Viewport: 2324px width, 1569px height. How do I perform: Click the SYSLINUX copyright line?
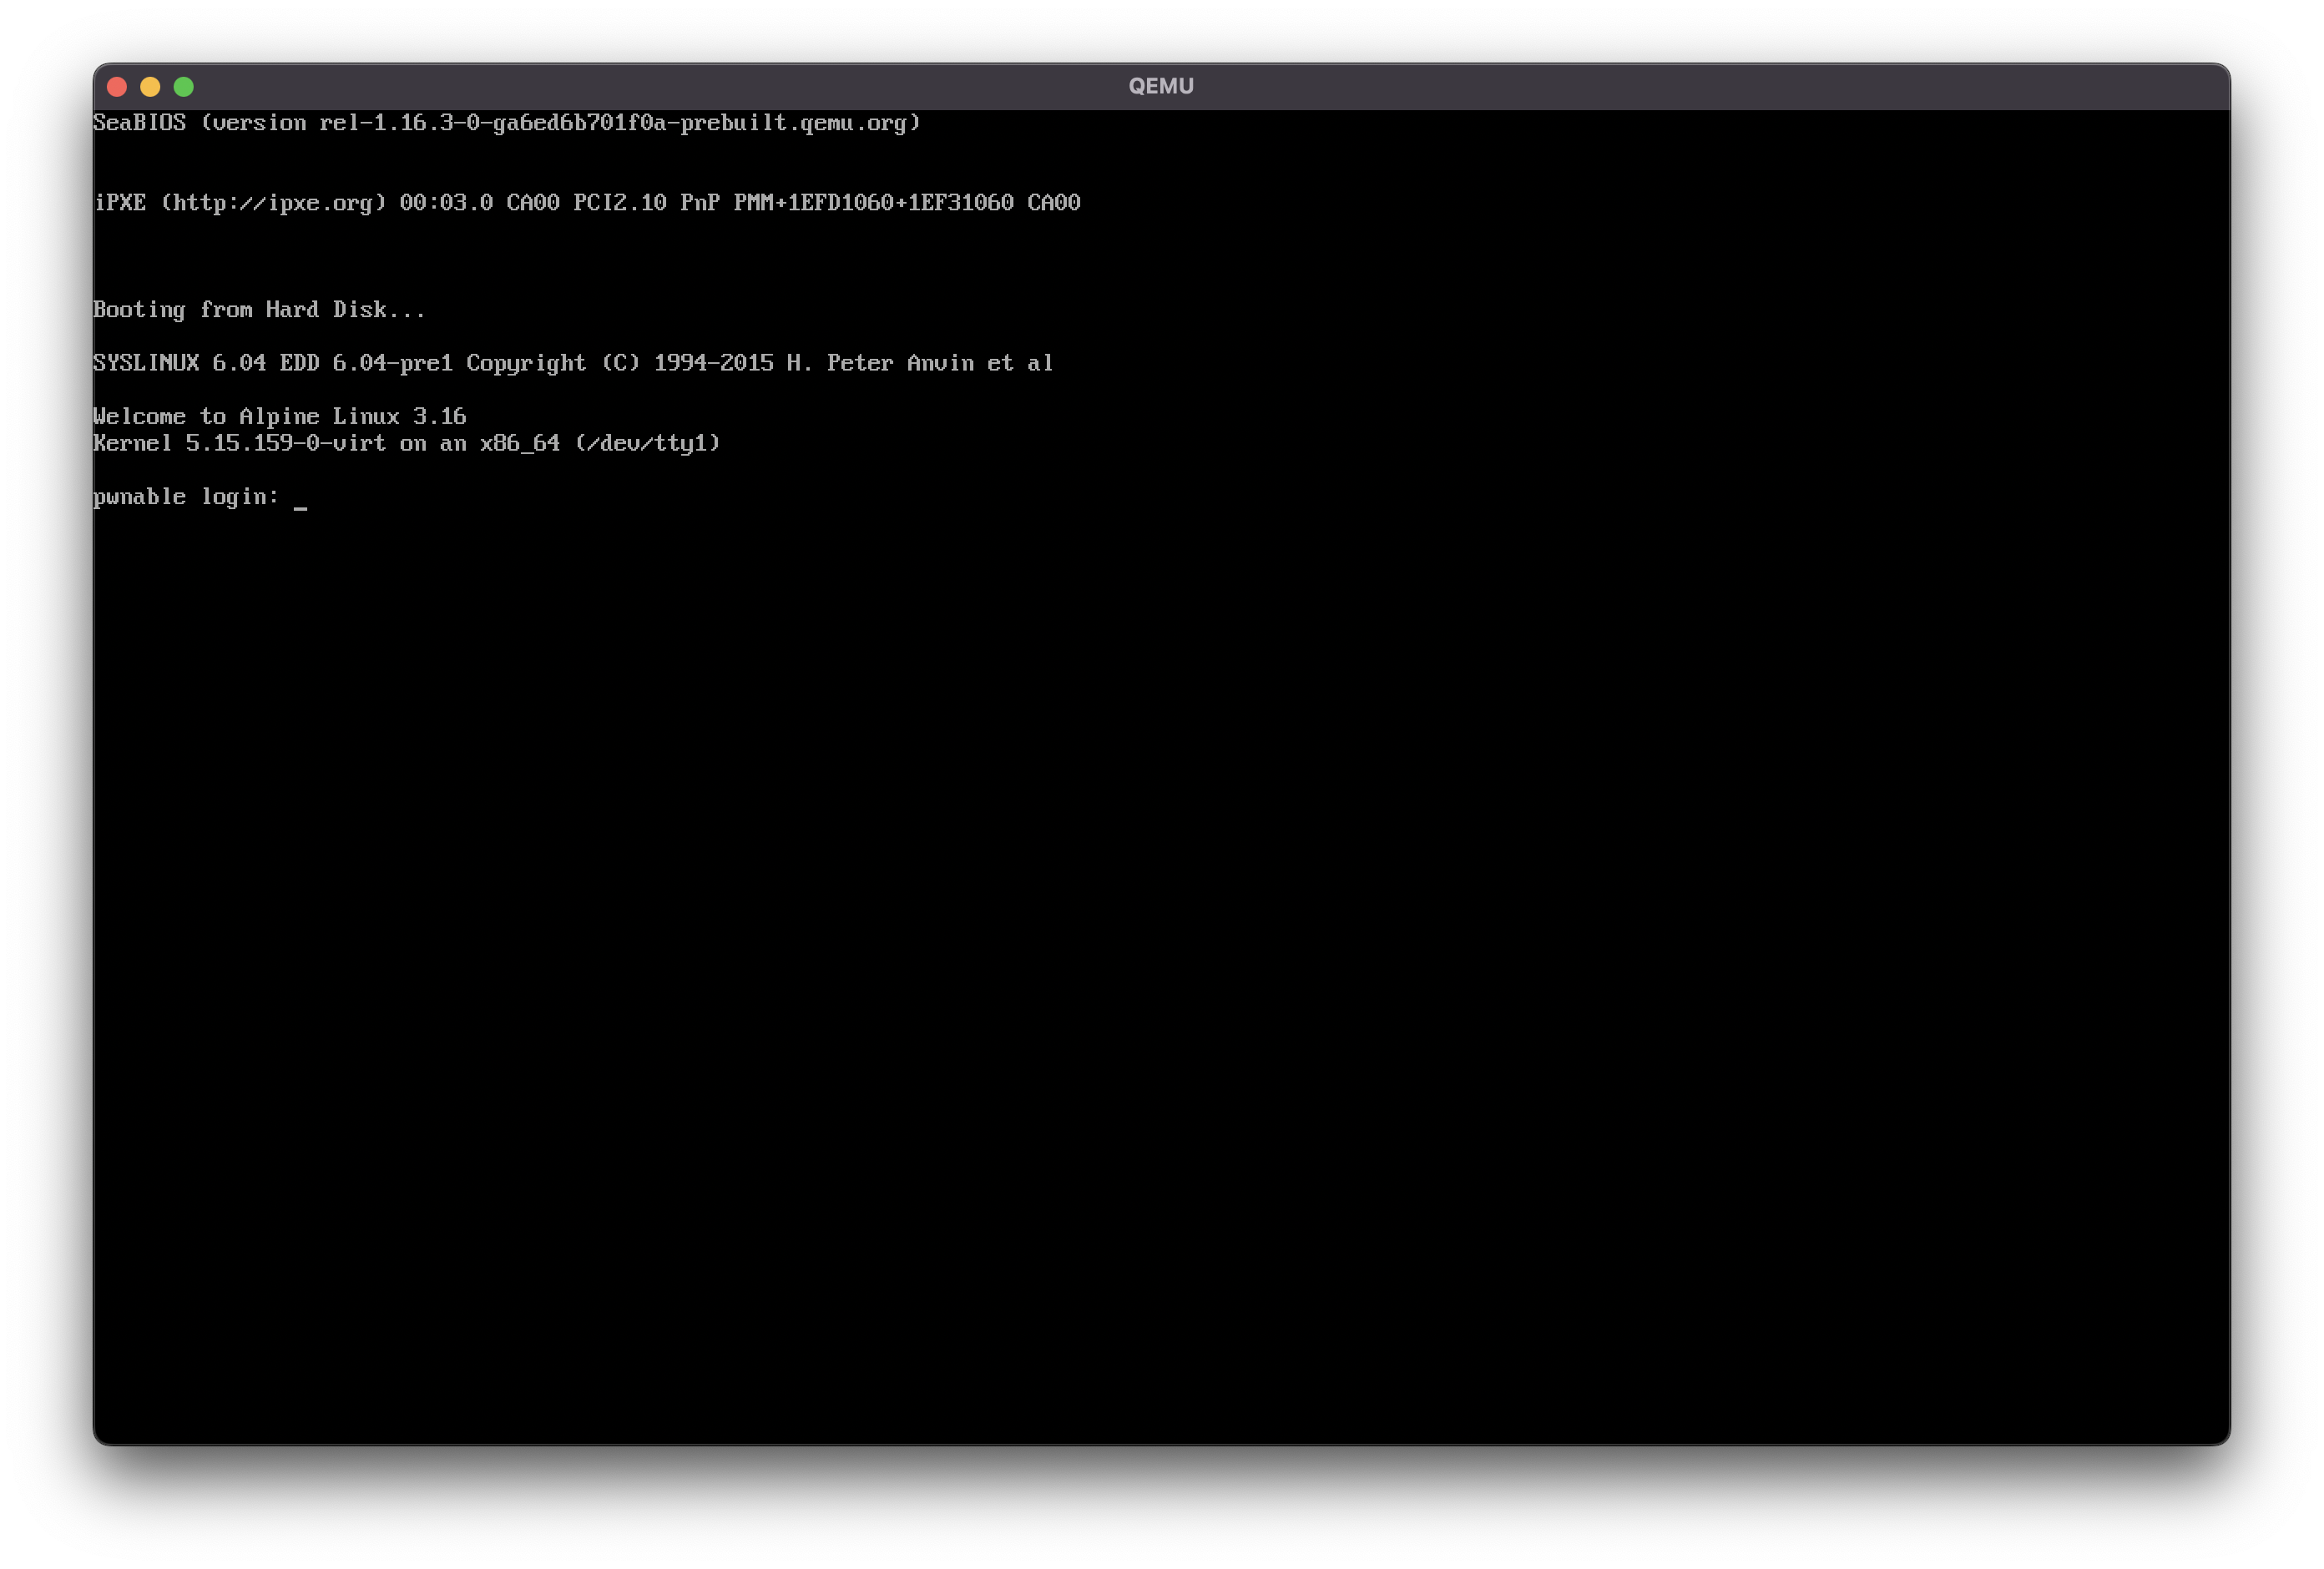tap(573, 363)
